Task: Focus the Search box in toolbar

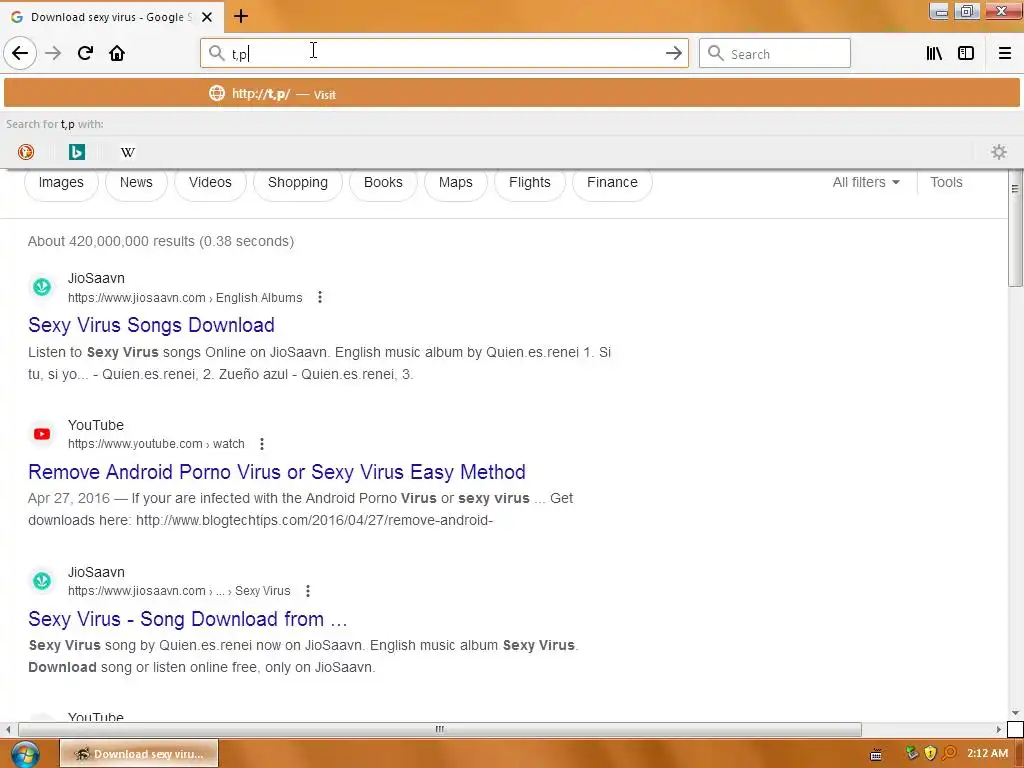Action: pyautogui.click(x=775, y=54)
